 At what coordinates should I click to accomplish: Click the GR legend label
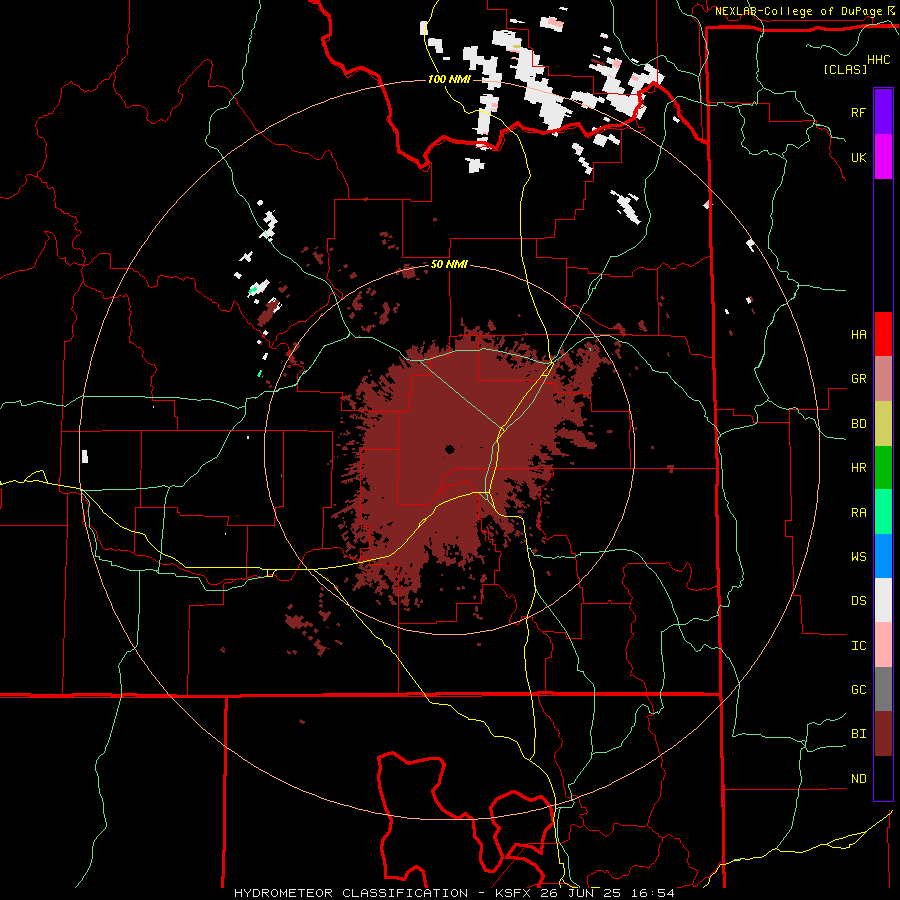(858, 379)
